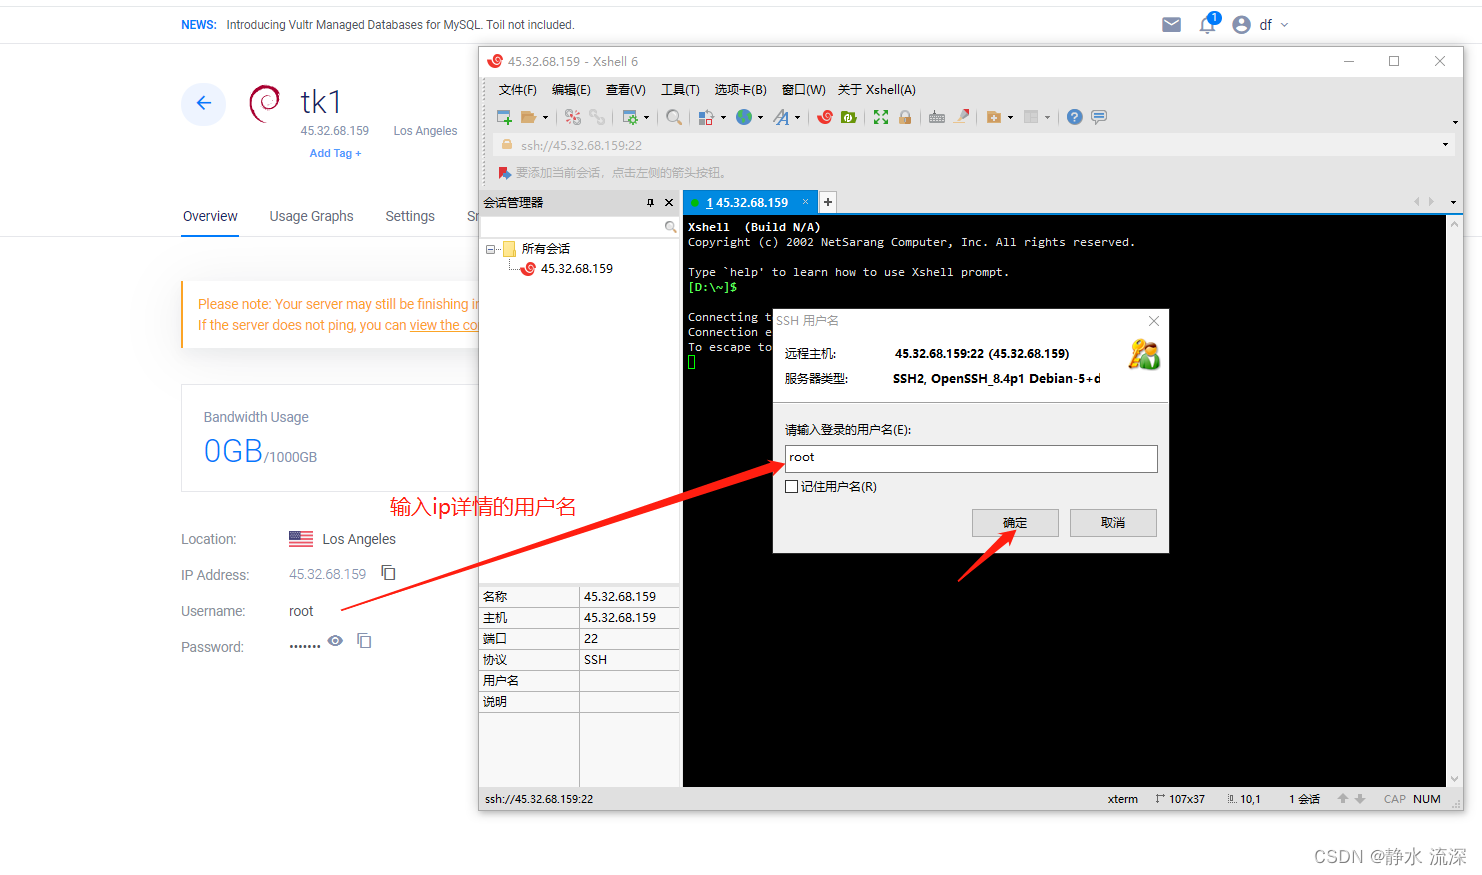Image resolution: width=1482 pixels, height=875 pixels.
Task: Open the 工具(T) menu
Action: (x=680, y=90)
